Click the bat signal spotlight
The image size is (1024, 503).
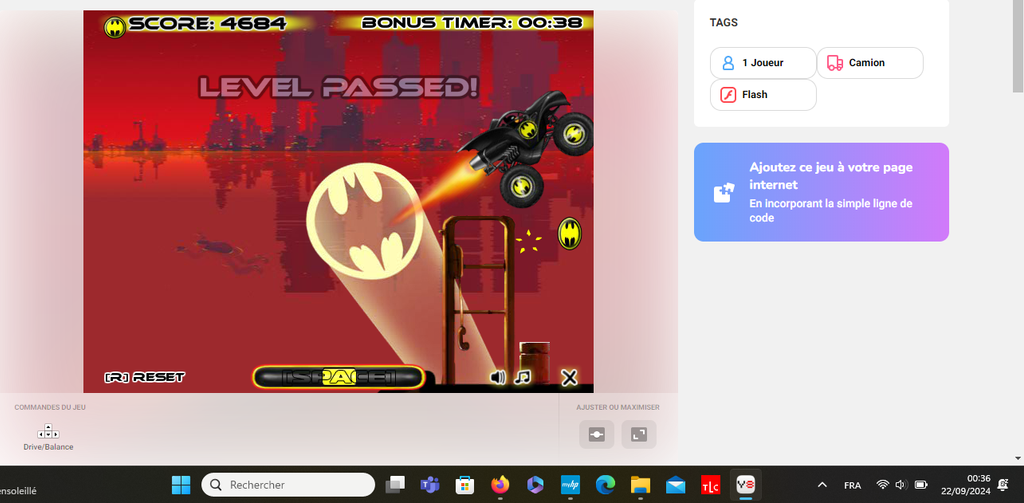click(x=364, y=219)
